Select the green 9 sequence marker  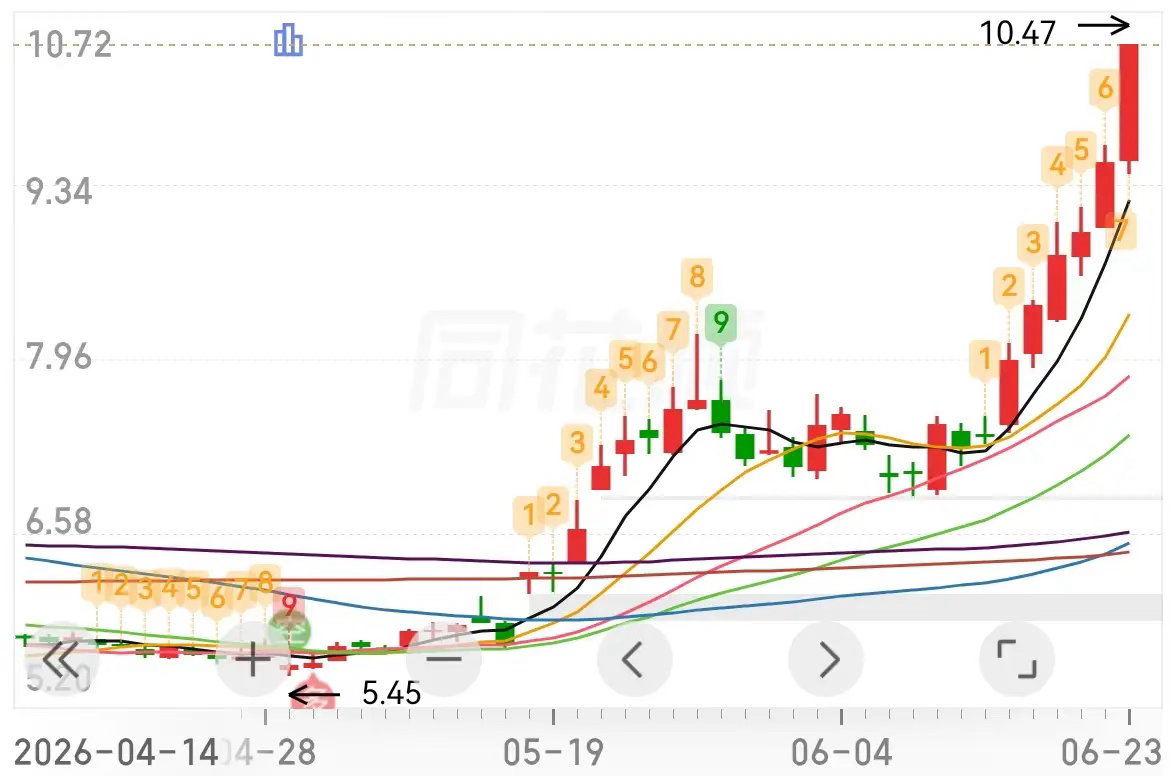point(721,323)
